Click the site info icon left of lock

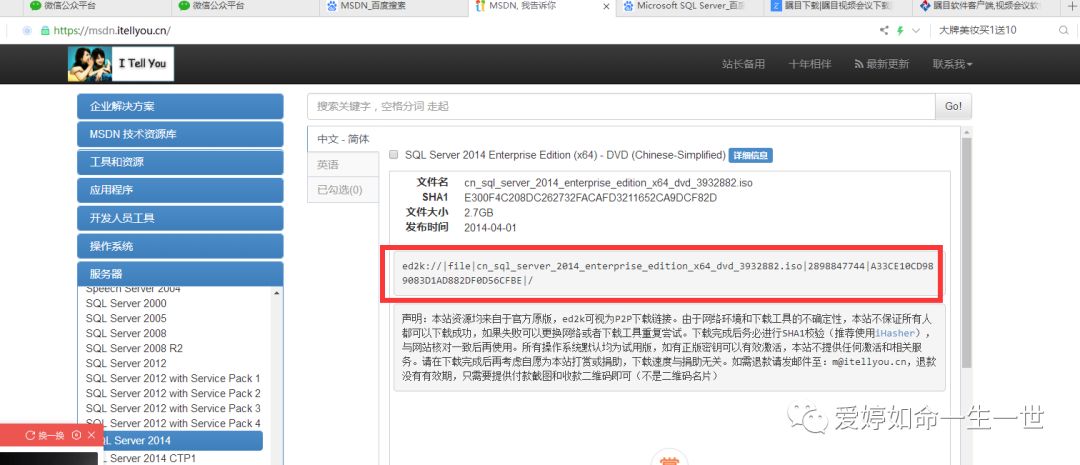click(x=27, y=31)
